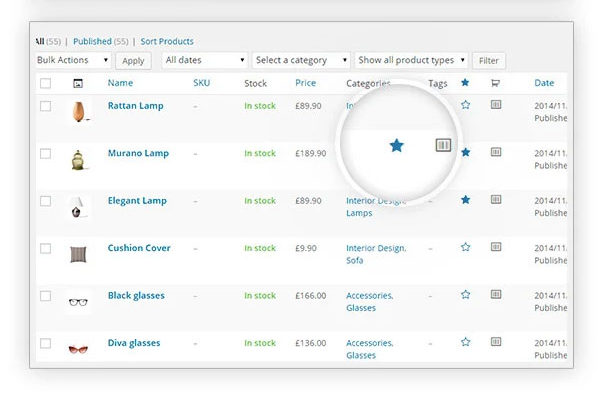Screen dimensions: 601x397
Task: Unfeature the Elegant Lamp via its star
Action: pyautogui.click(x=465, y=200)
